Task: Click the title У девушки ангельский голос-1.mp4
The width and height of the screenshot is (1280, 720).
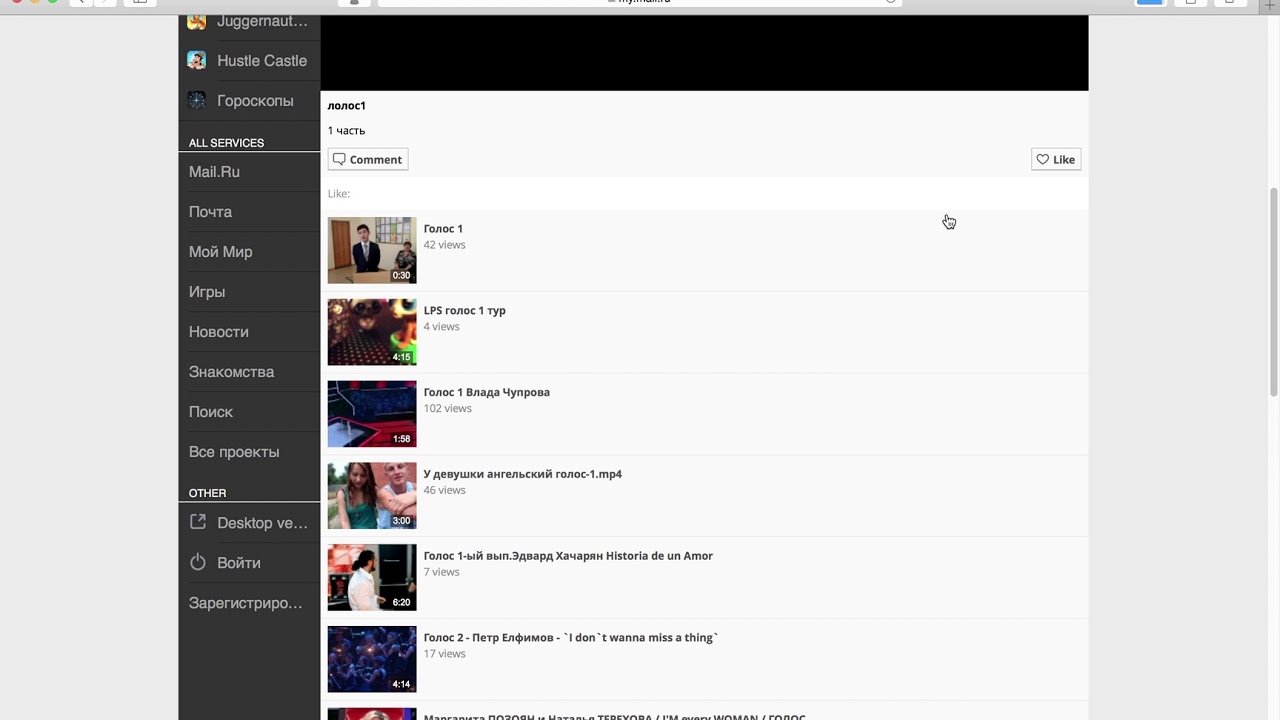Action: coord(523,474)
